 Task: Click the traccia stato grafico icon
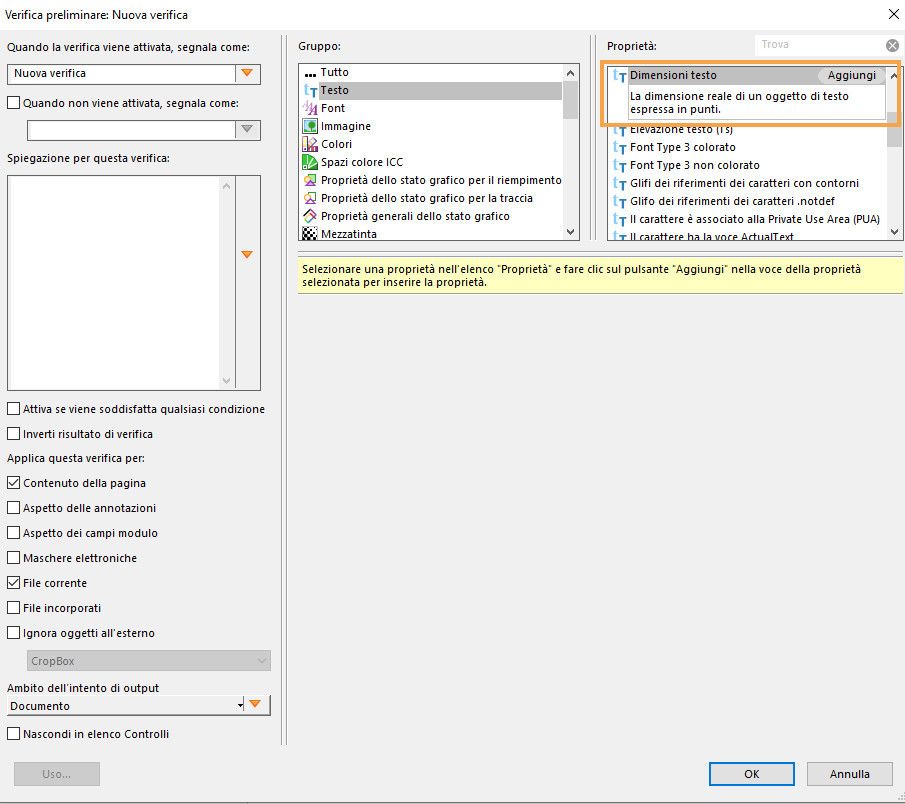(310, 198)
